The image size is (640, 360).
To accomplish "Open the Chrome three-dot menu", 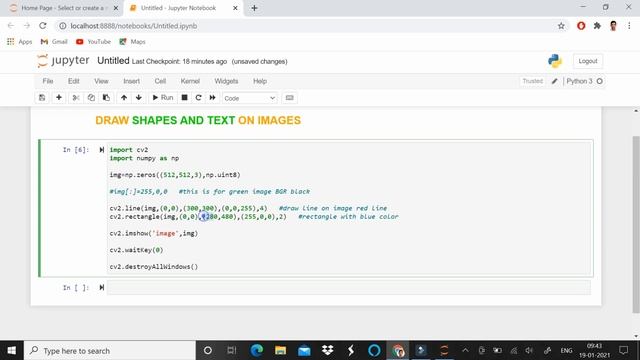I will pyautogui.click(x=629, y=26).
